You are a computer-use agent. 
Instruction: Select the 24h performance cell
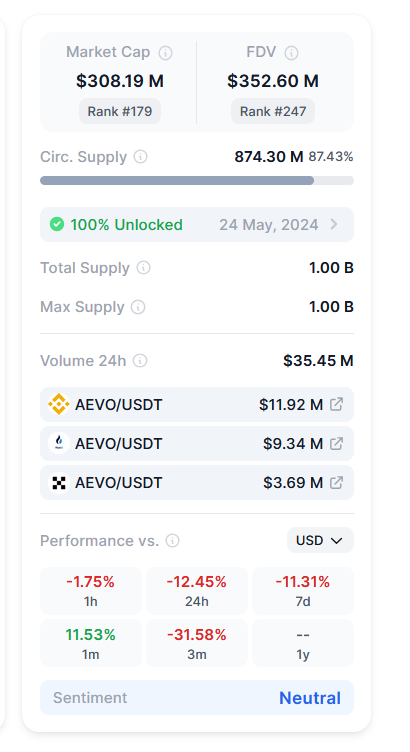pyautogui.click(x=197, y=591)
